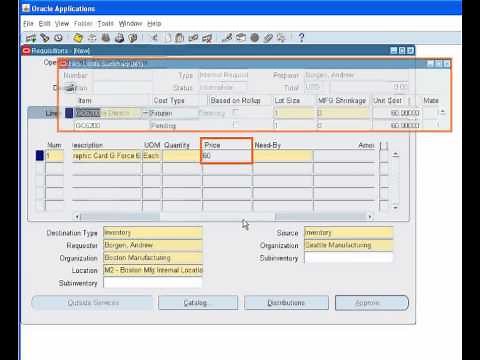Screen dimensions: 480x360
Task: Open the Window menu
Action: 130,24
